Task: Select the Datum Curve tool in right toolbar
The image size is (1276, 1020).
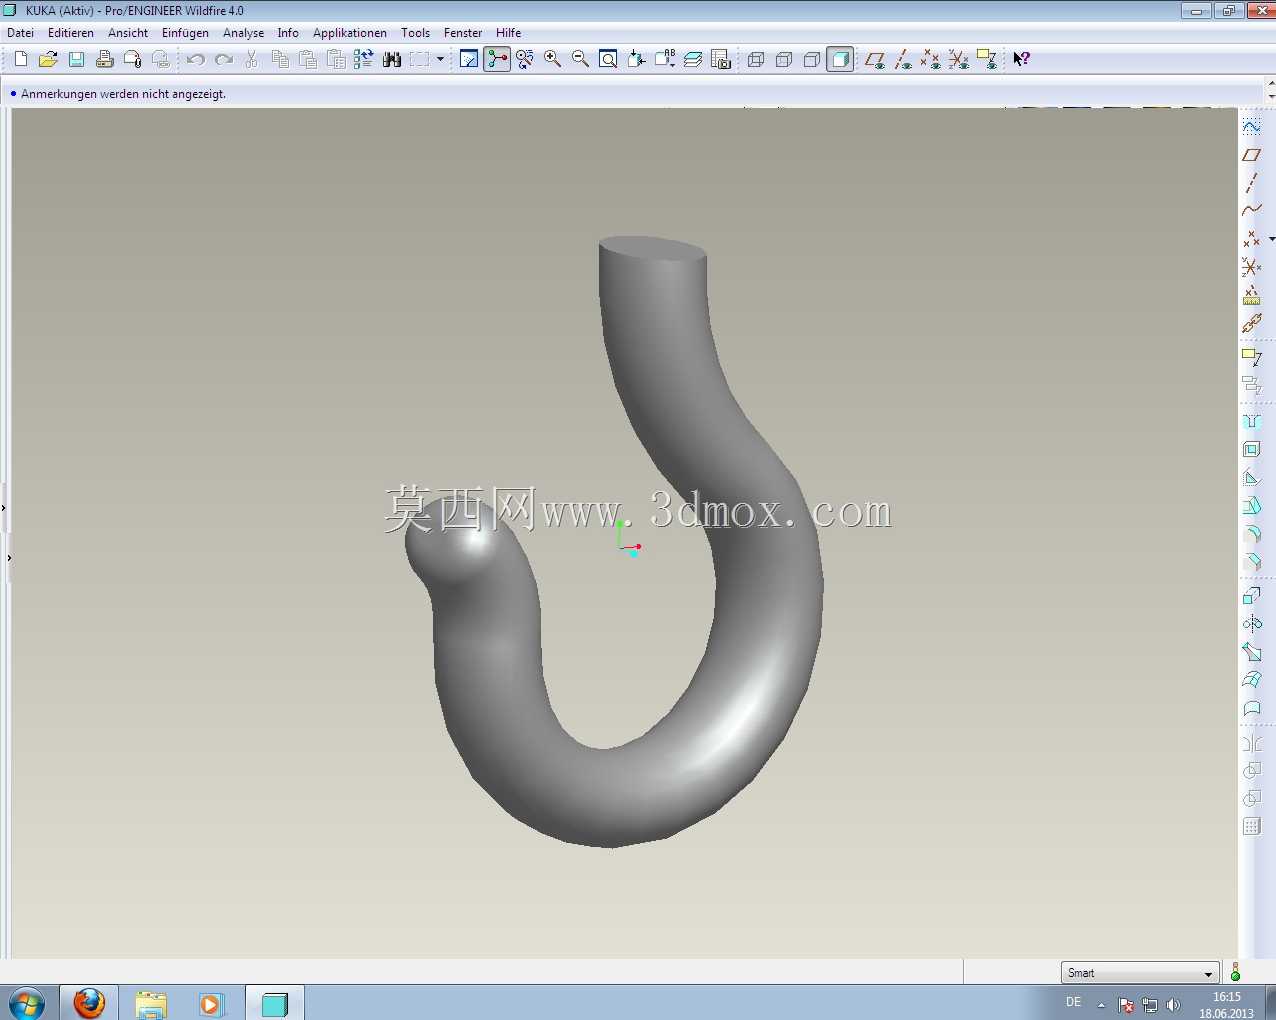Action: [x=1251, y=211]
